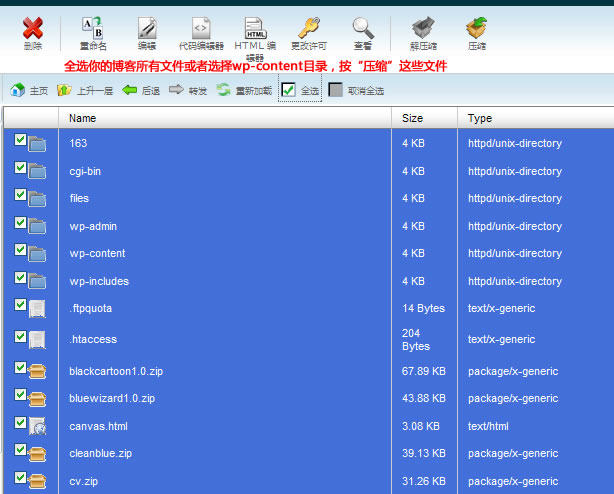The width and height of the screenshot is (614, 494).
Task: Select the wp-includes folder name
Action: tap(99, 281)
